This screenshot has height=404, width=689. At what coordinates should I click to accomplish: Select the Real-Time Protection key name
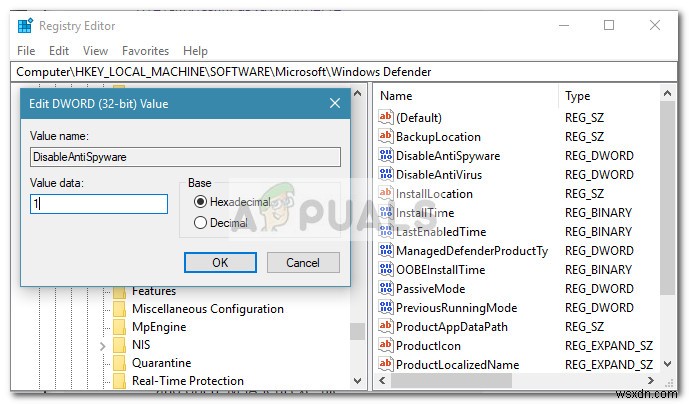point(188,381)
